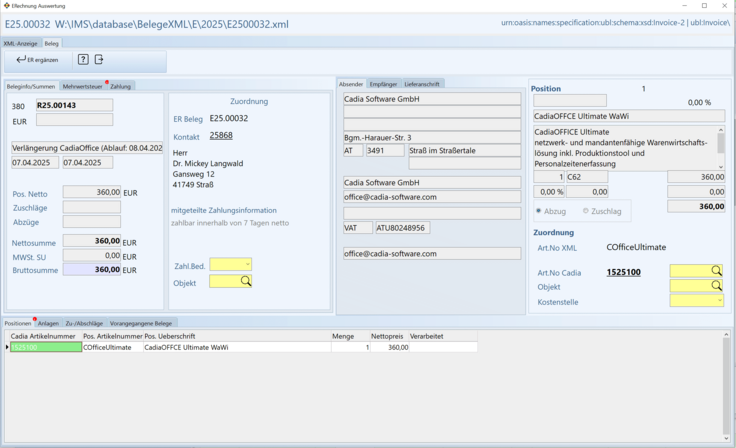Open the Beleginfo/Summen tab

(31, 86)
